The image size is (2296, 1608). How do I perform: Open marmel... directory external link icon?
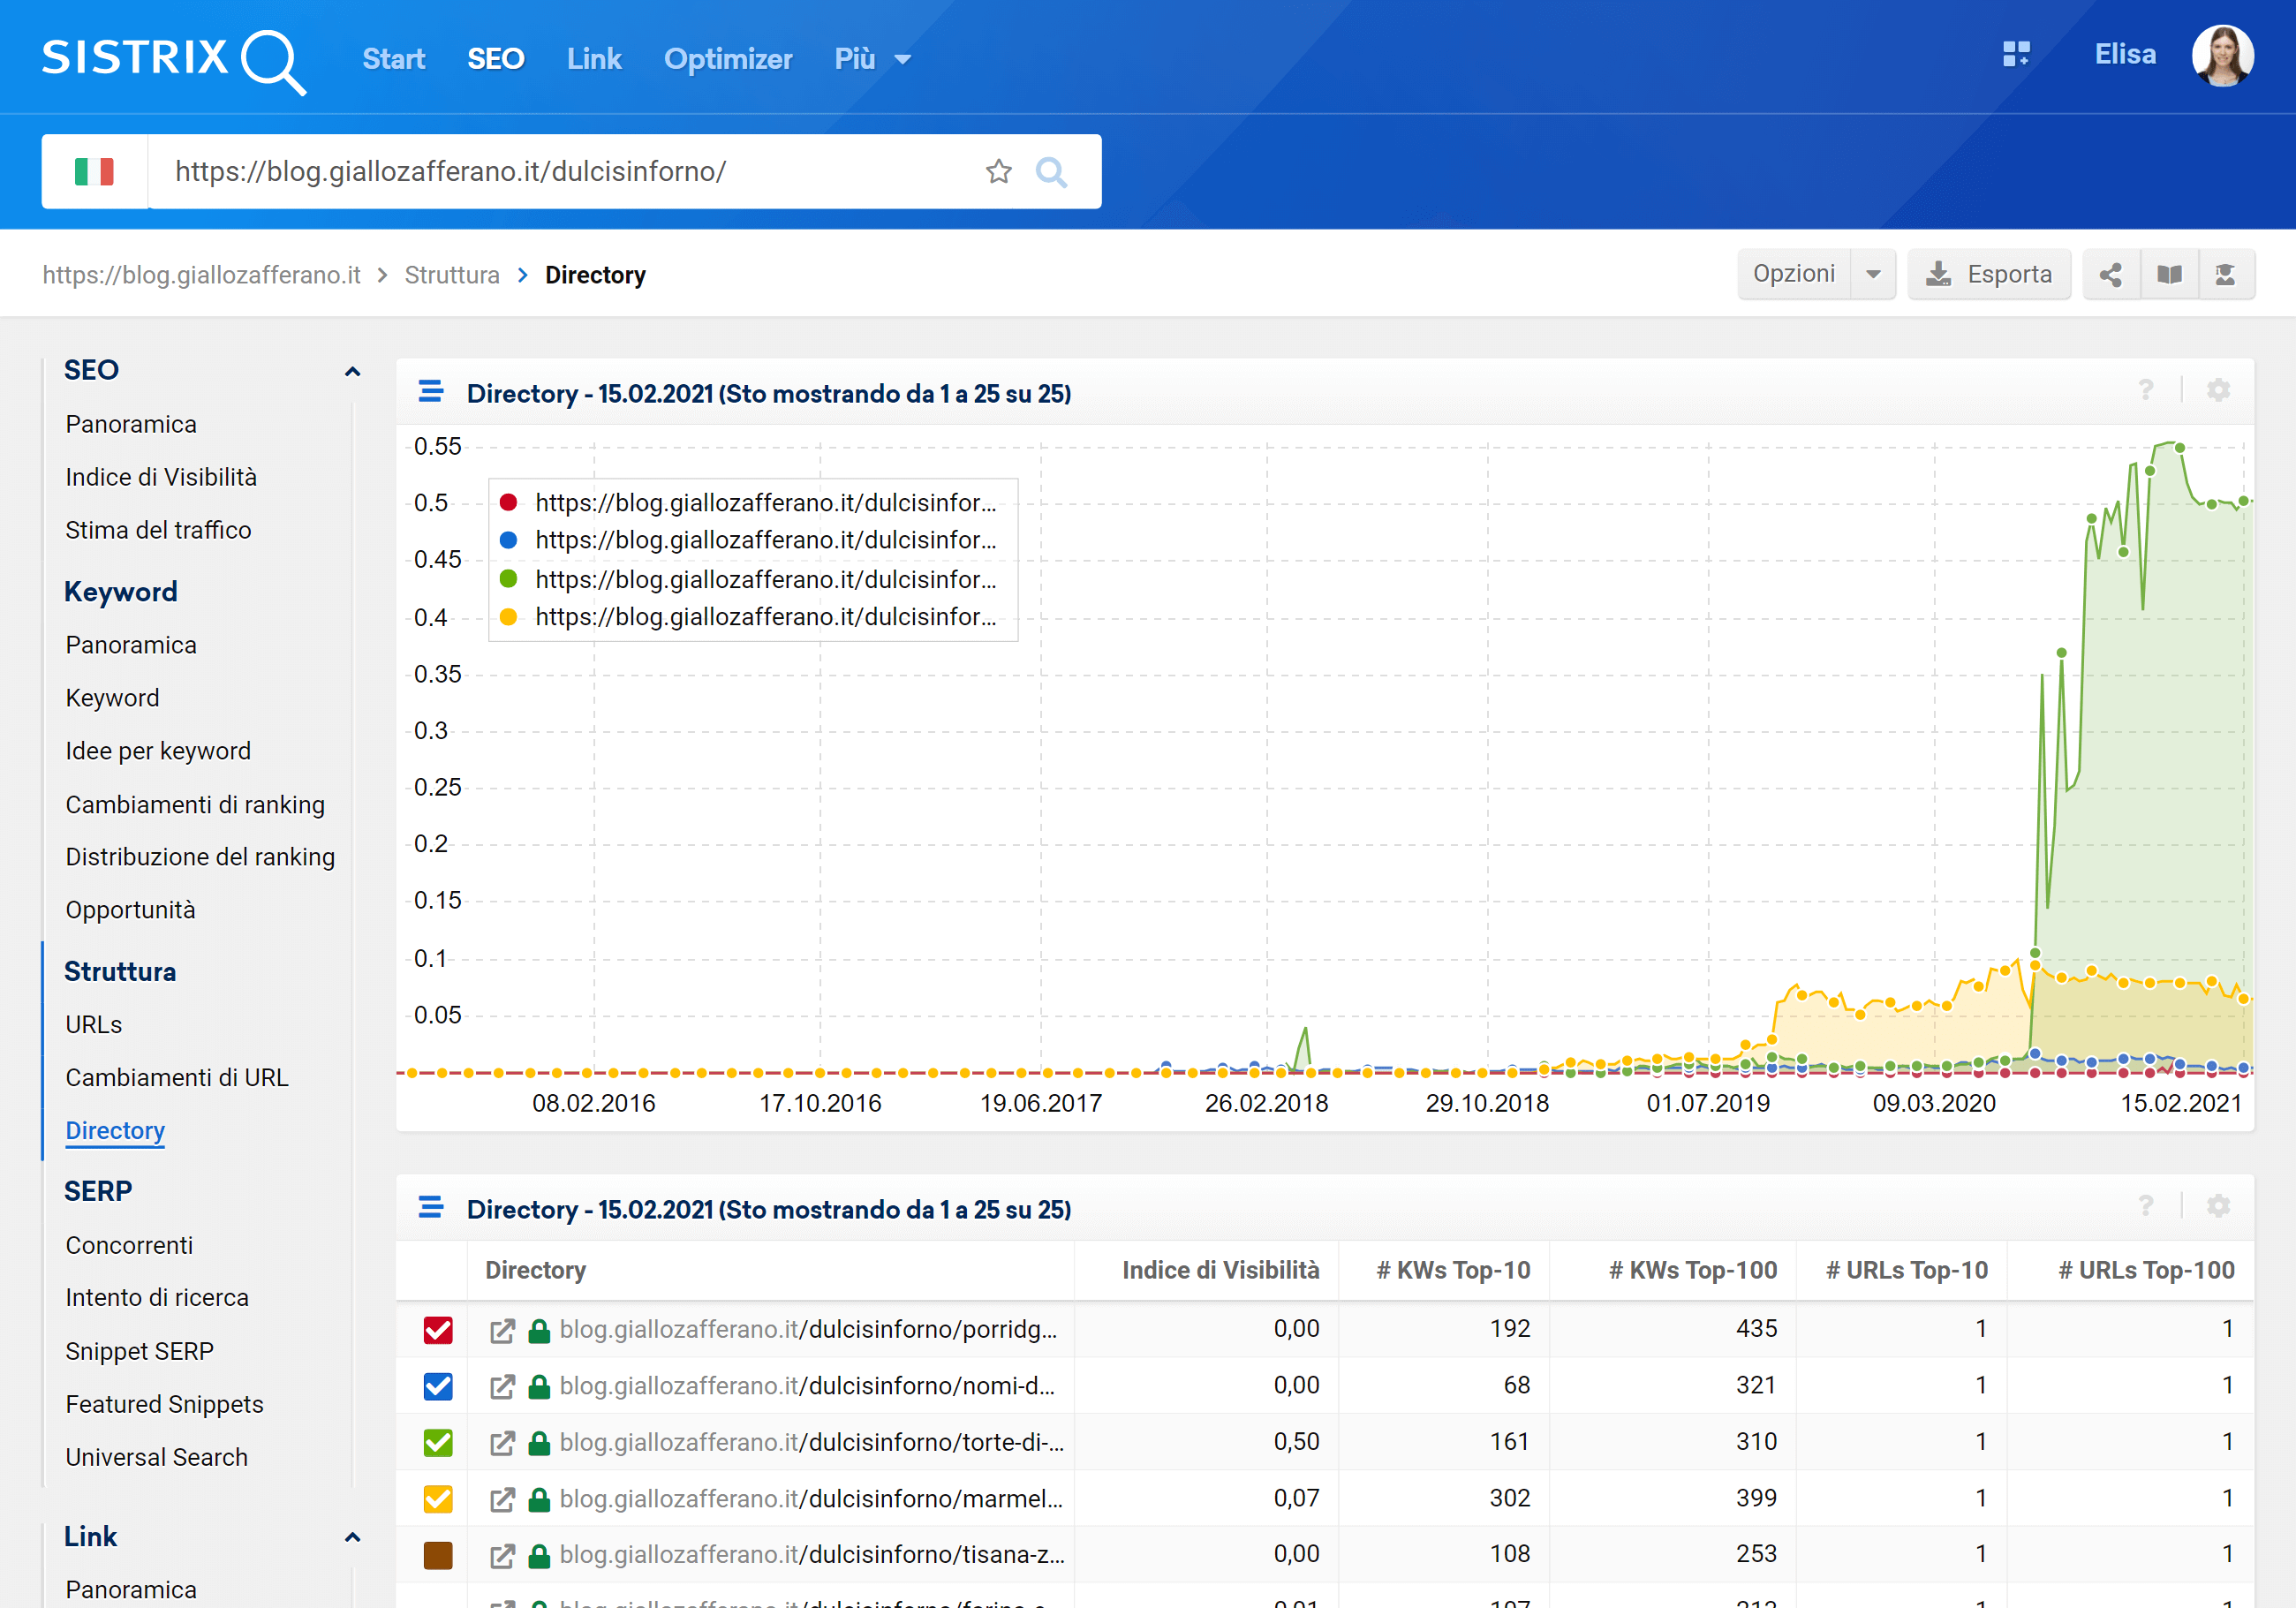(x=502, y=1499)
